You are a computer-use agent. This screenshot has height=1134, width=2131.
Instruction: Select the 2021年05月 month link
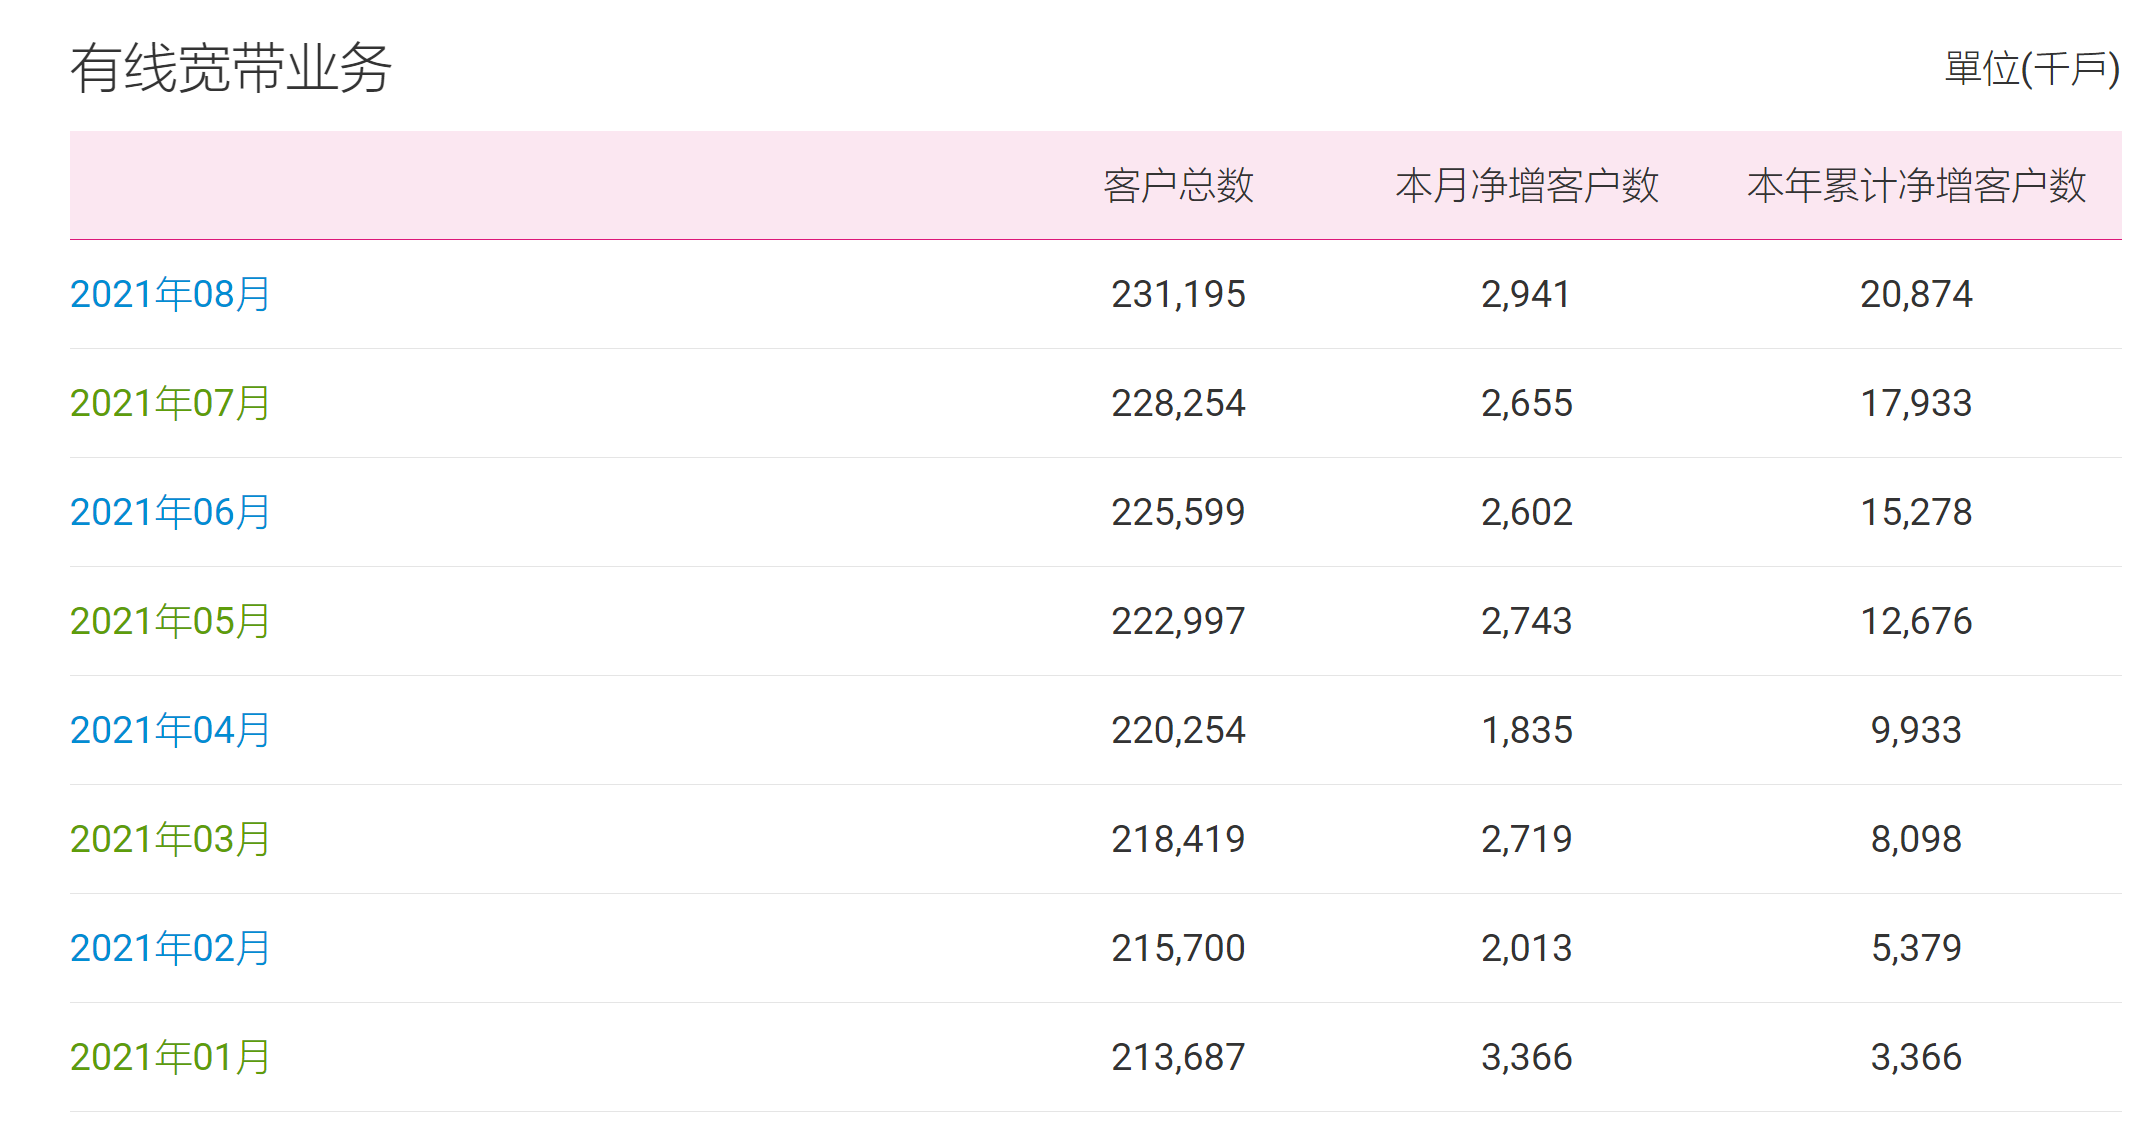tap(170, 621)
